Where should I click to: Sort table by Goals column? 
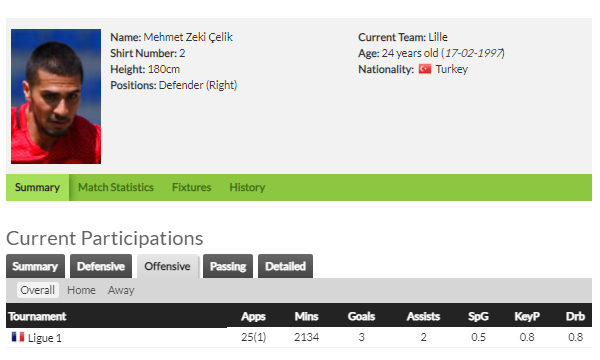pyautogui.click(x=361, y=316)
